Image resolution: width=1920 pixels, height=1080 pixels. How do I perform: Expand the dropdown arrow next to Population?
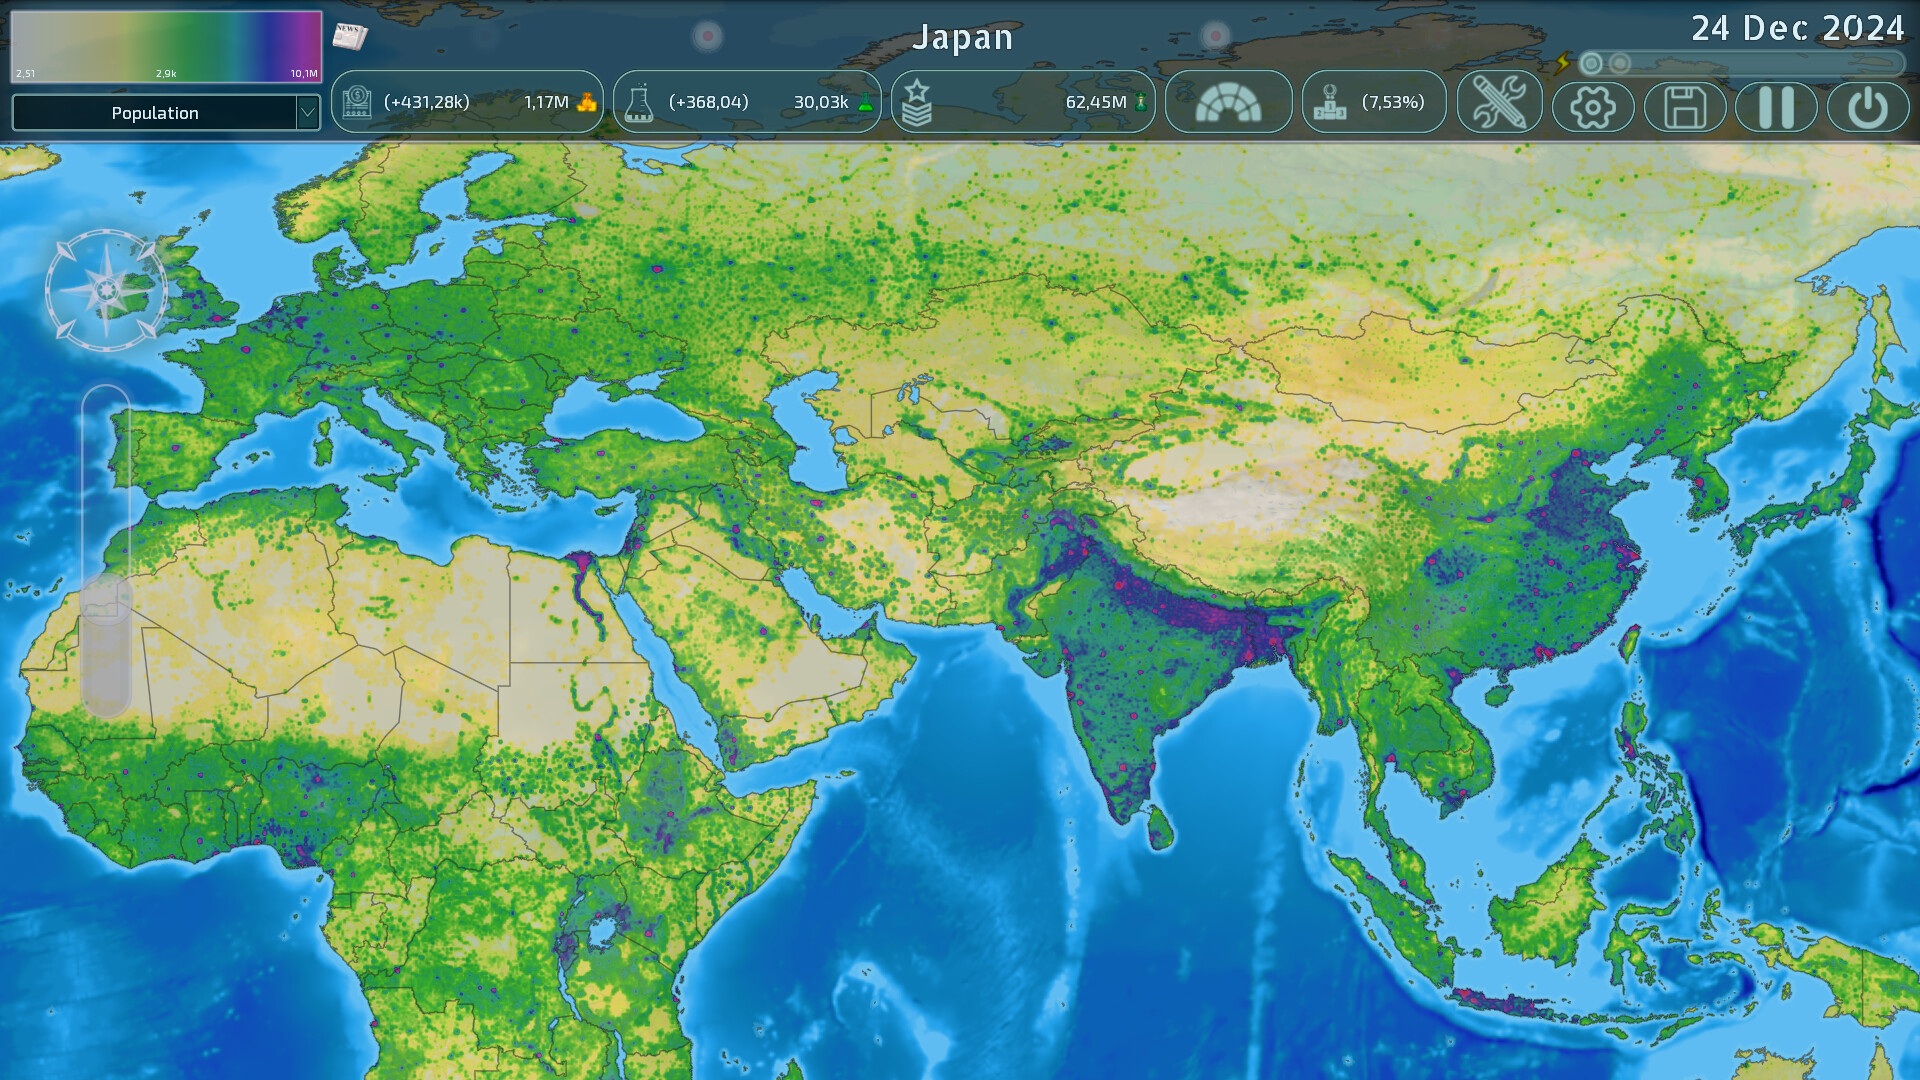pos(307,113)
